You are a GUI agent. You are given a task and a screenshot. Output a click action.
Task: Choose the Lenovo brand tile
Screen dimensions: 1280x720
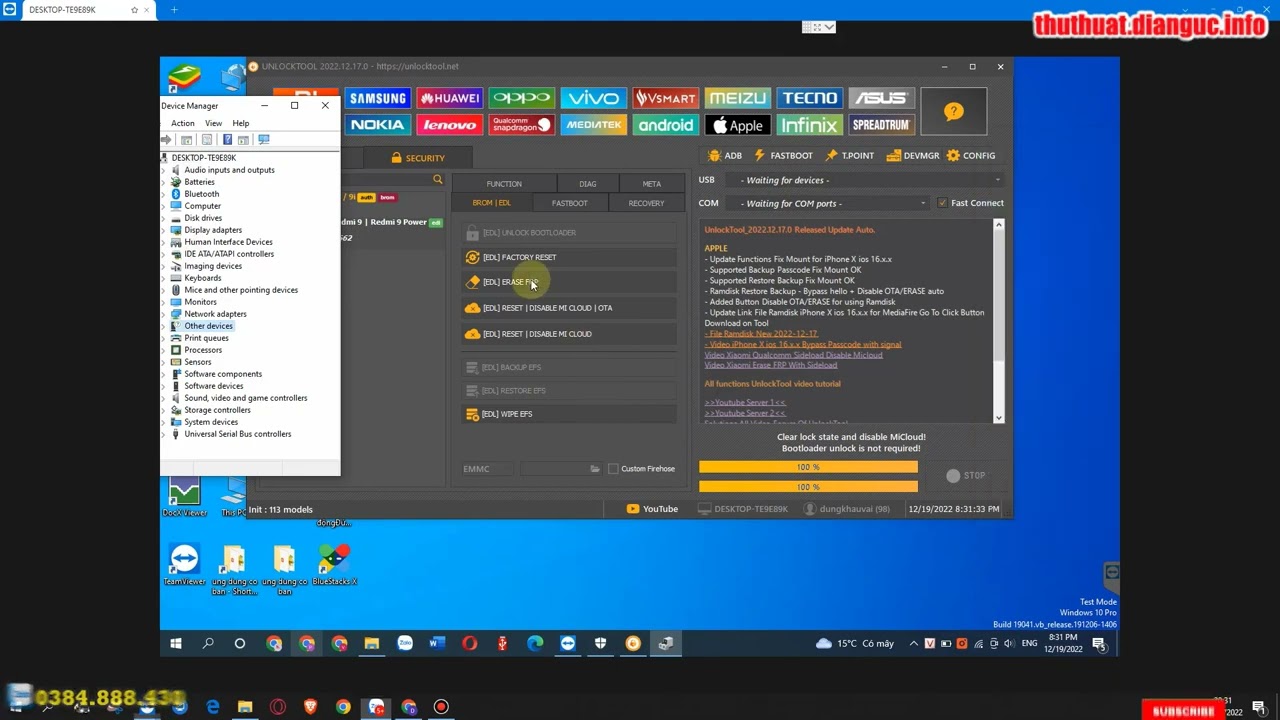[449, 125]
